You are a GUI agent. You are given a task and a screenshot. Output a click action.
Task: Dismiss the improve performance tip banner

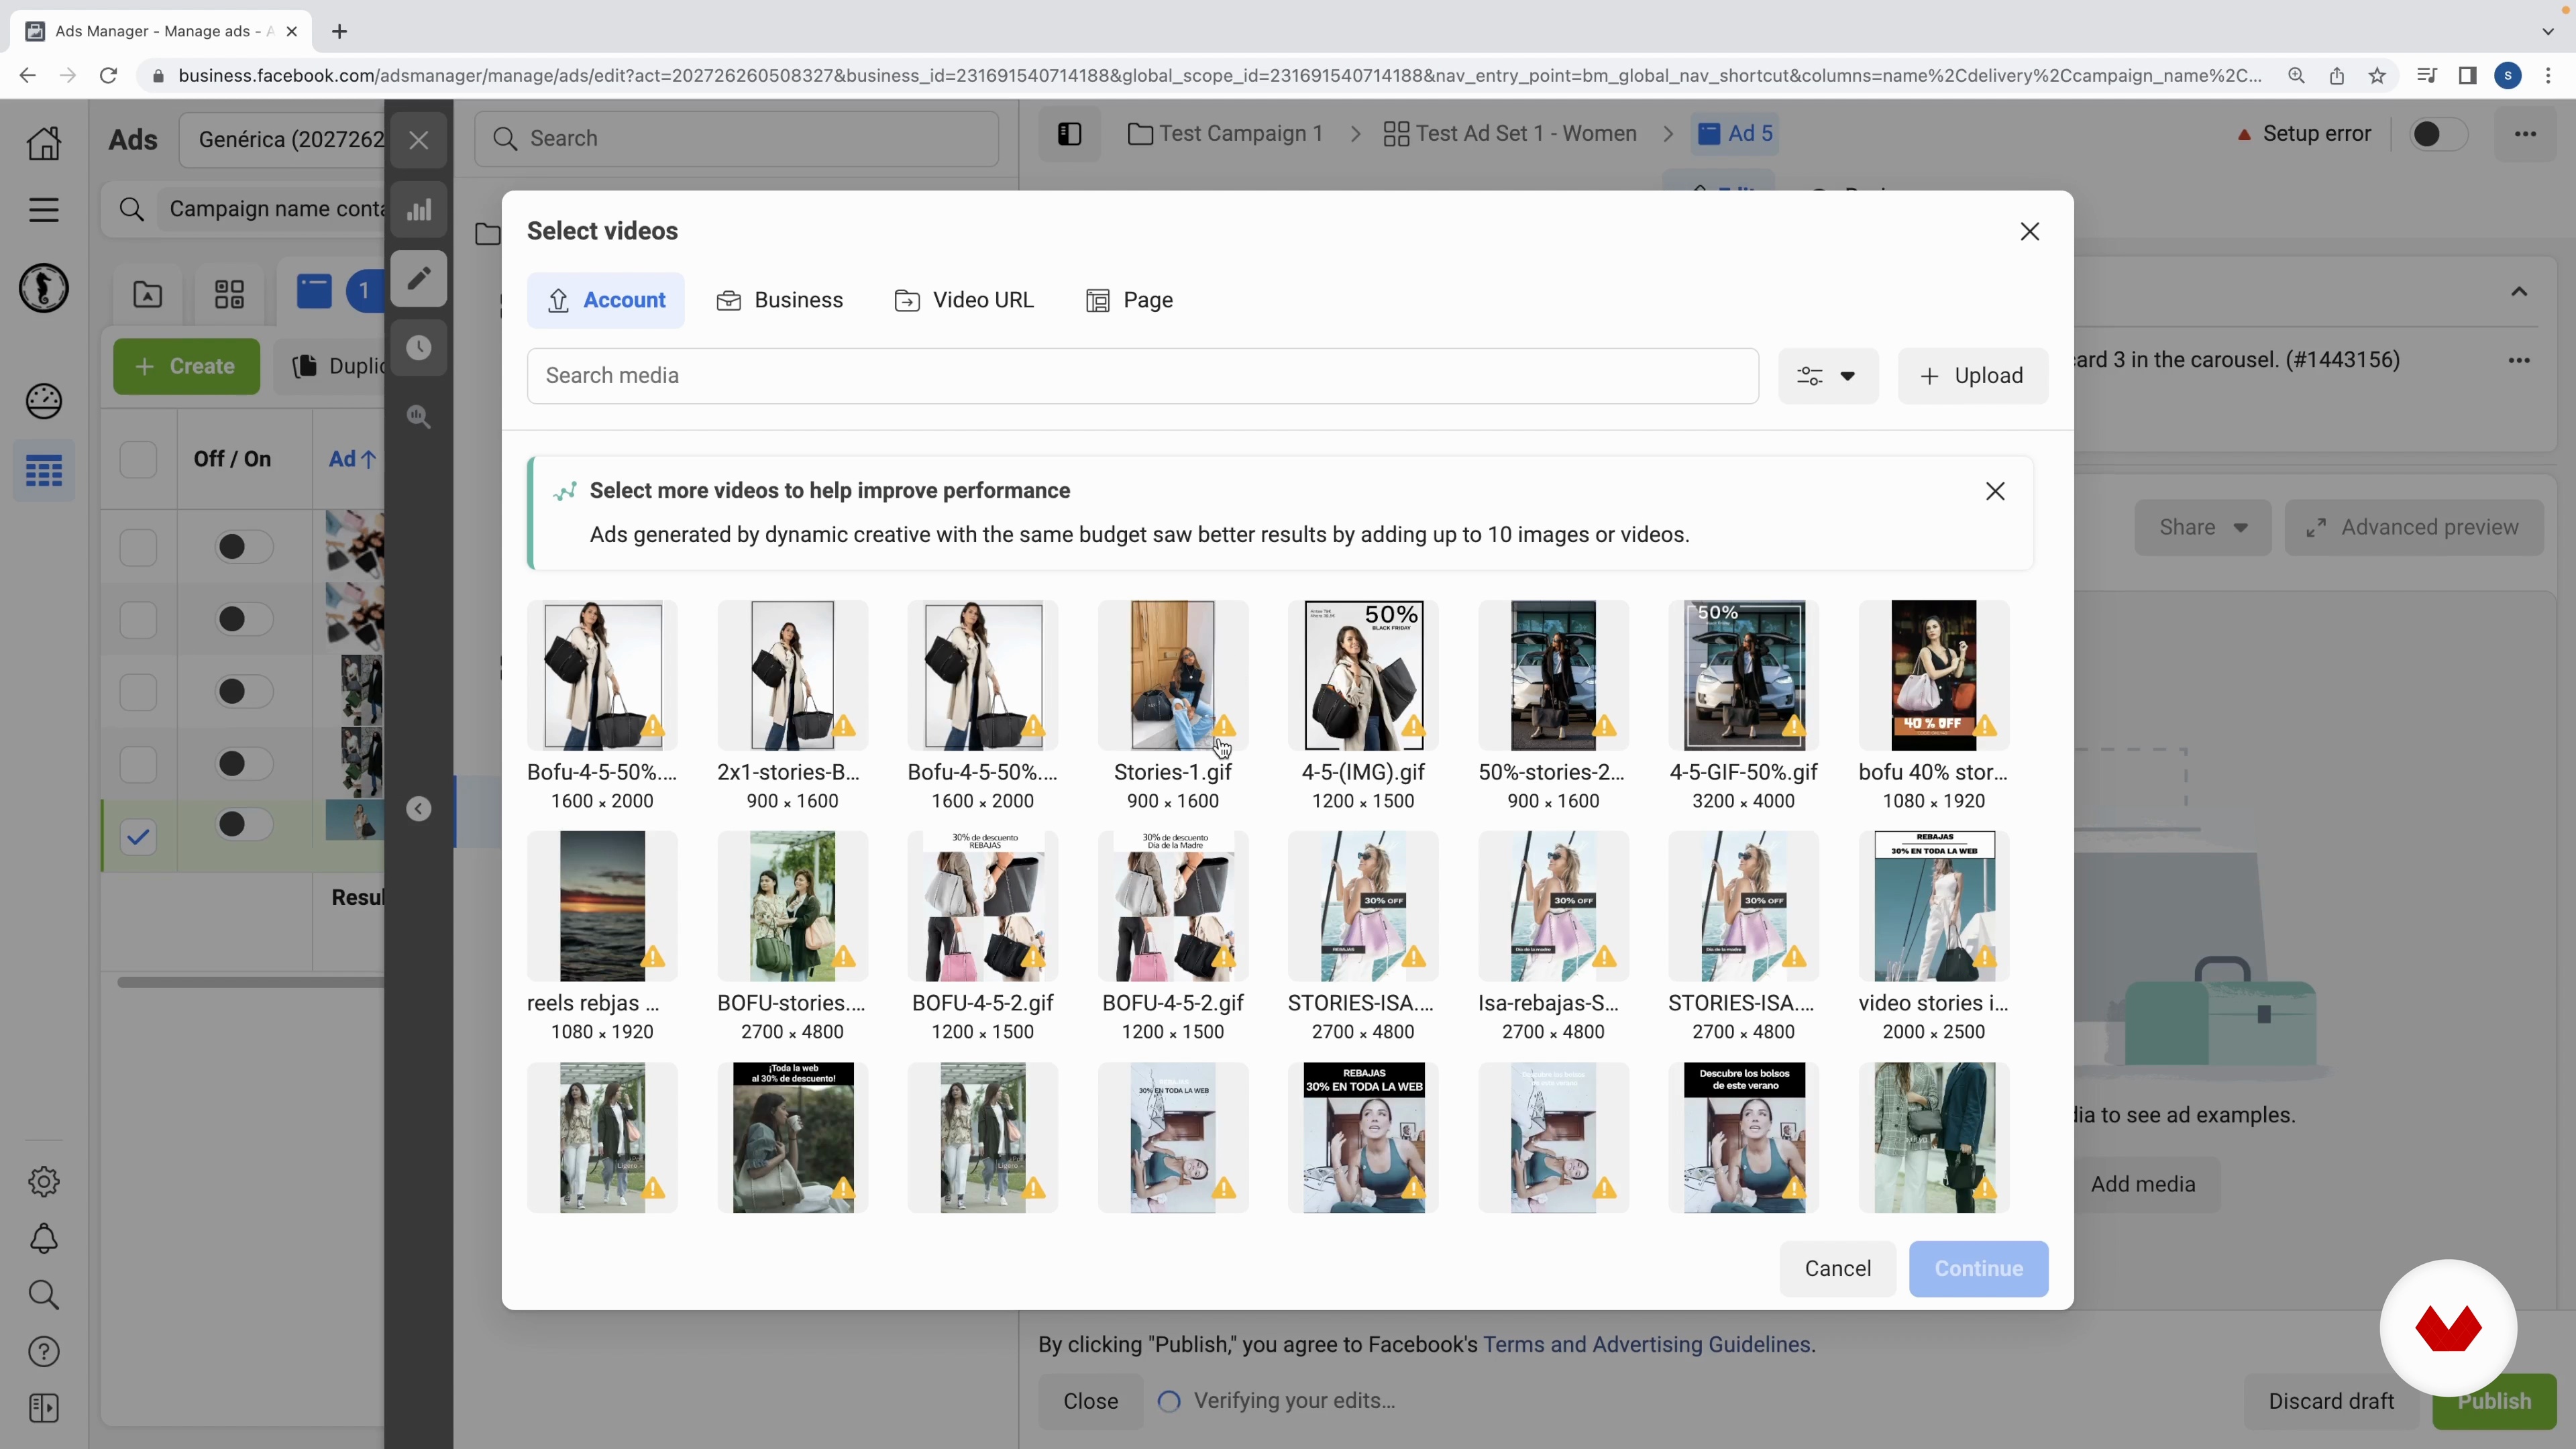pyautogui.click(x=1995, y=491)
